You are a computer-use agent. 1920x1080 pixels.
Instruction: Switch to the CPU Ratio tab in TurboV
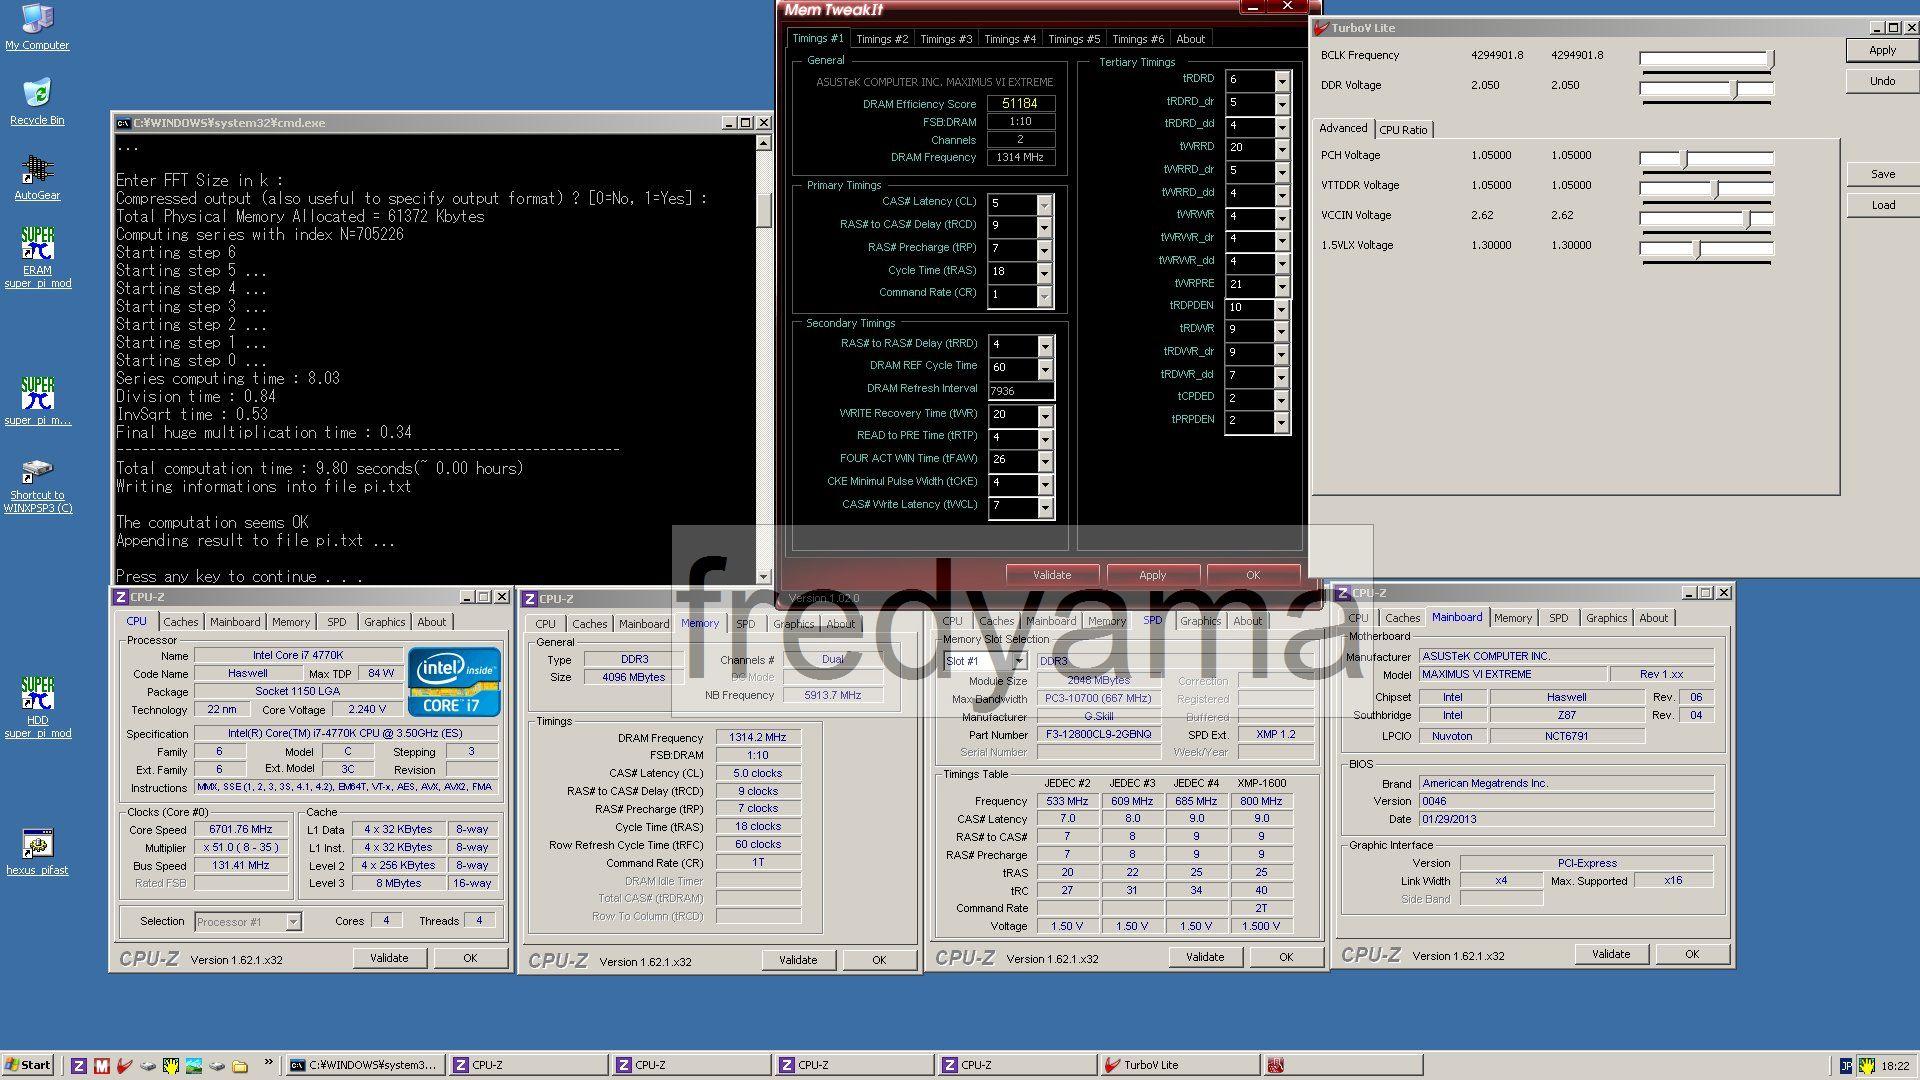point(1403,130)
